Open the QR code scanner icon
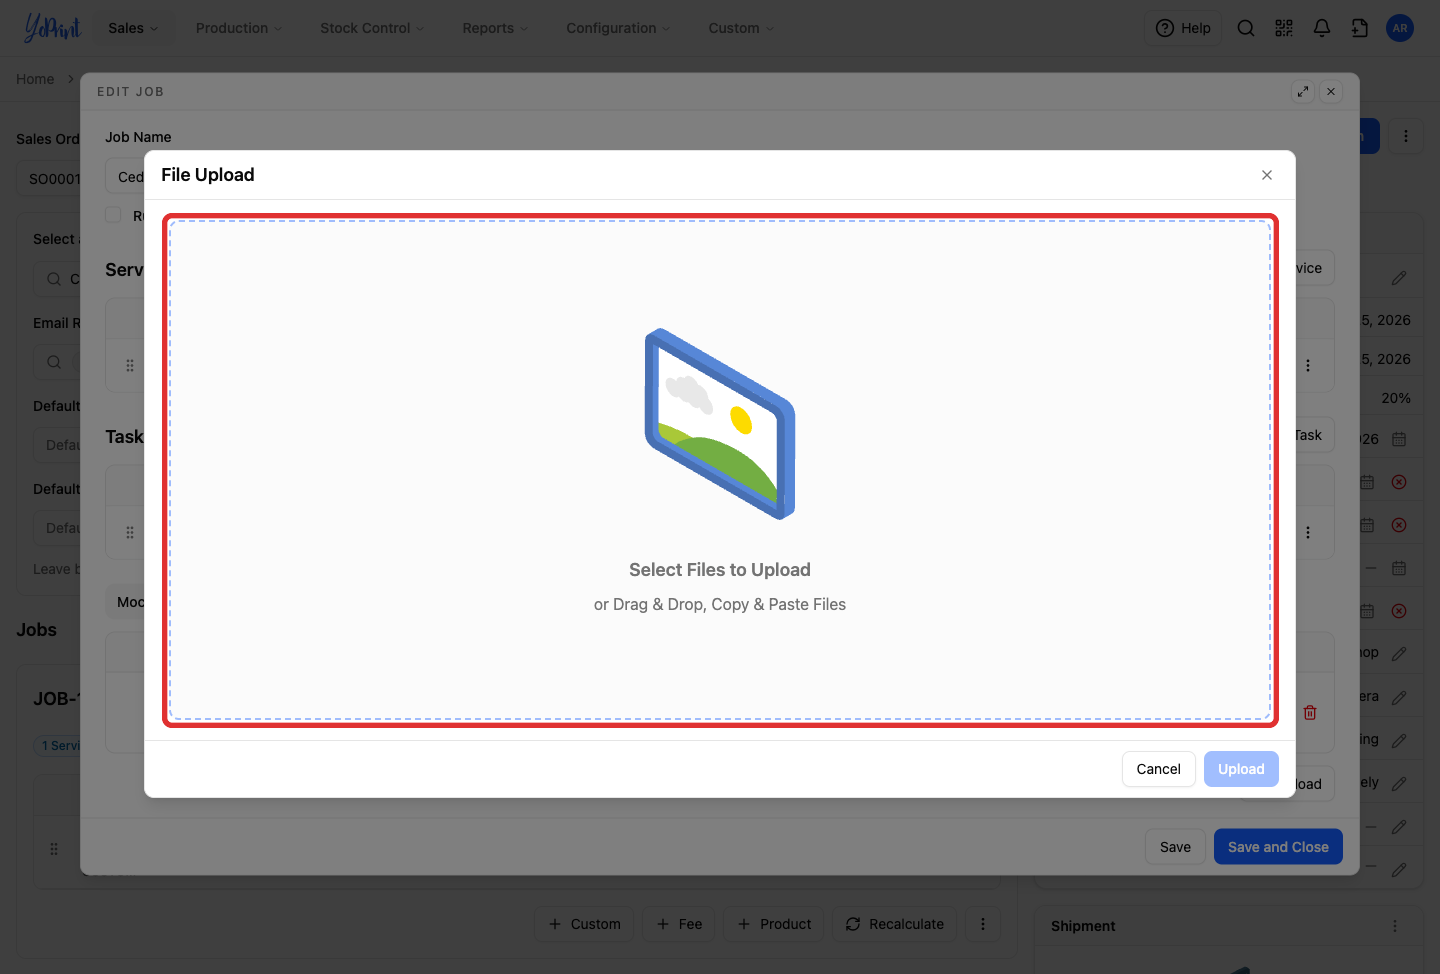The image size is (1440, 974). pos(1284,28)
